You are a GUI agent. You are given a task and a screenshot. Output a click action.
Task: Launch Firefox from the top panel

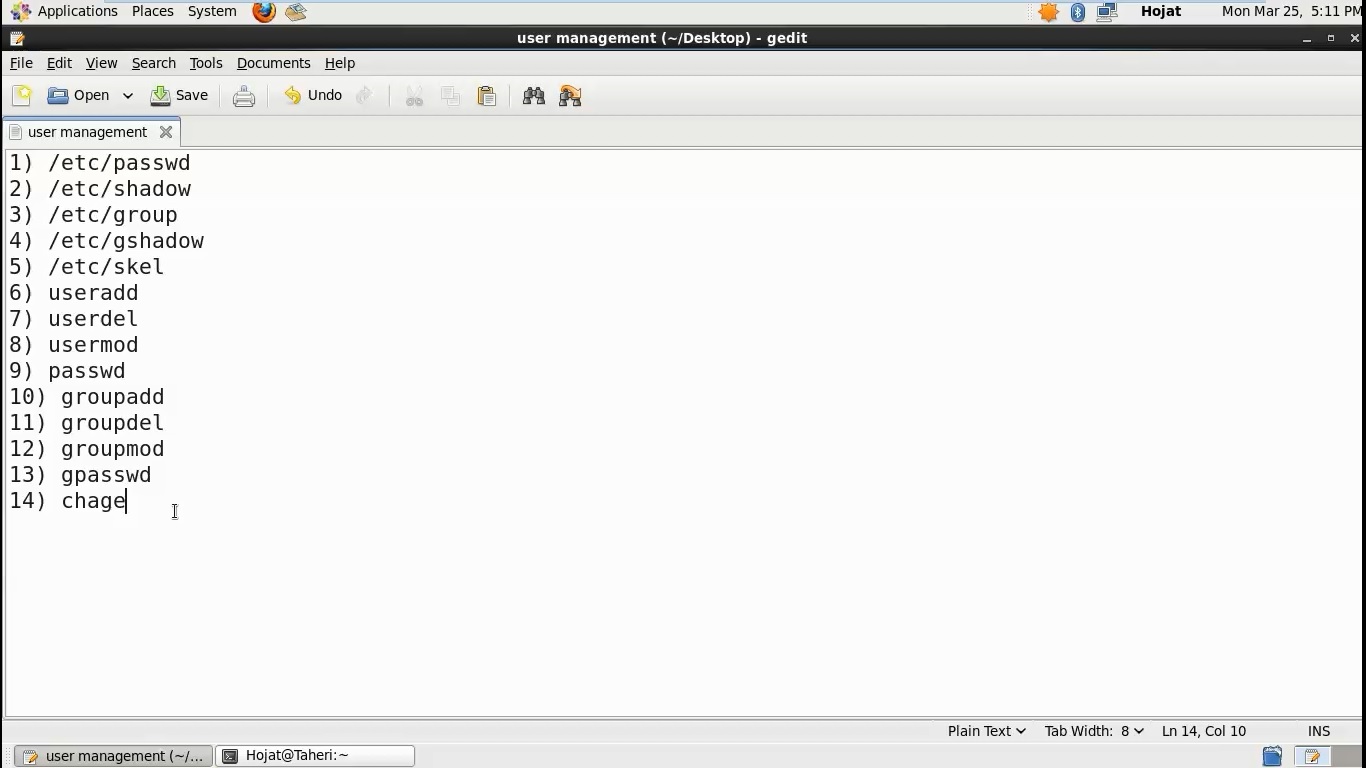click(264, 12)
